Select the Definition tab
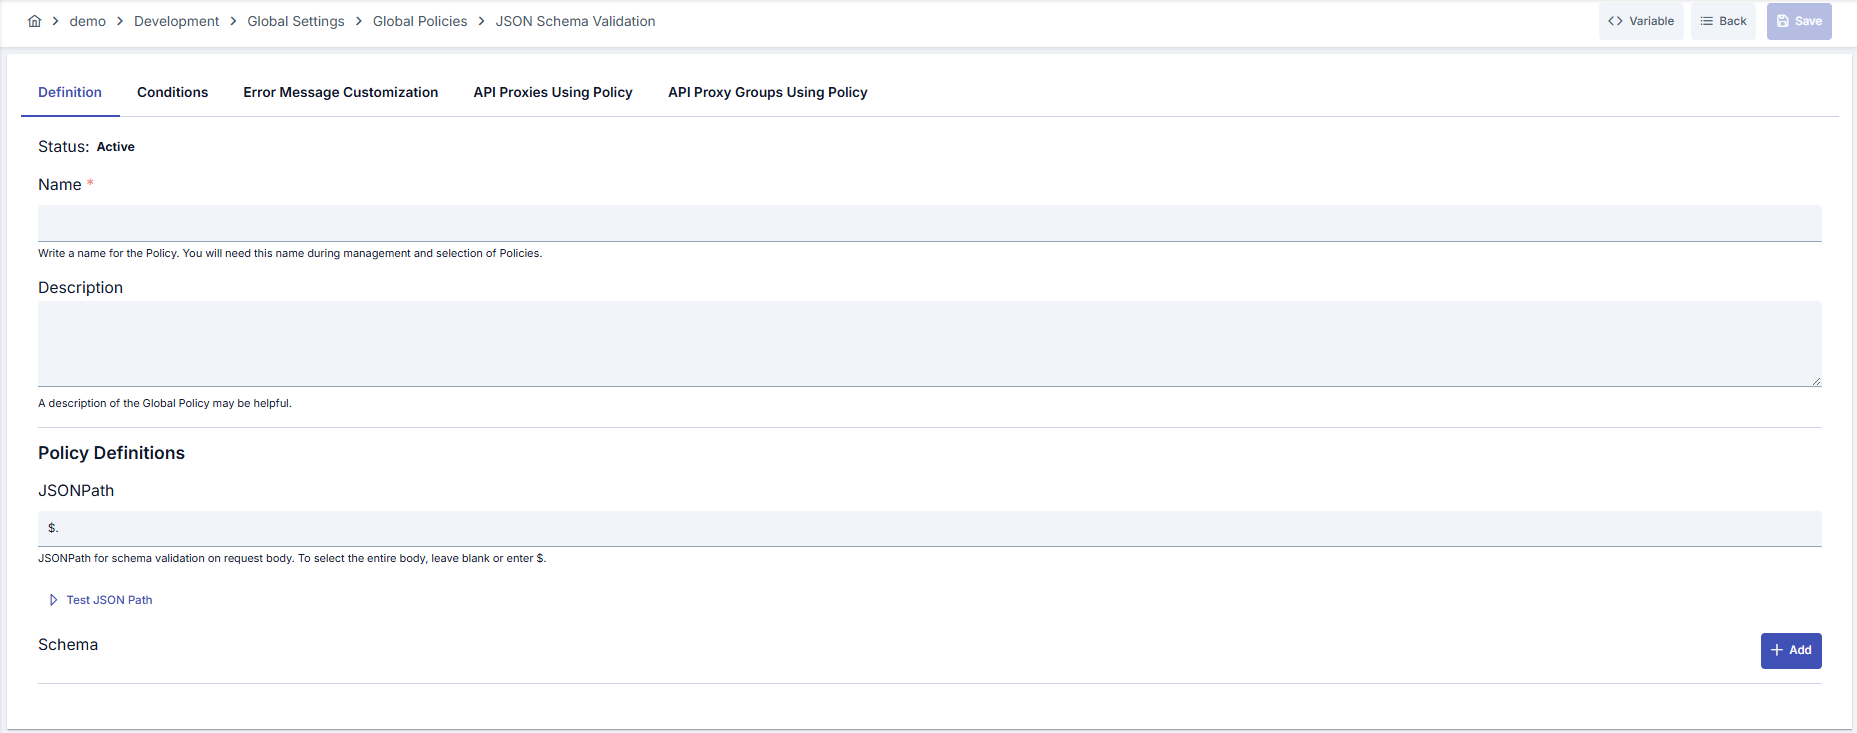This screenshot has width=1857, height=733. (70, 92)
